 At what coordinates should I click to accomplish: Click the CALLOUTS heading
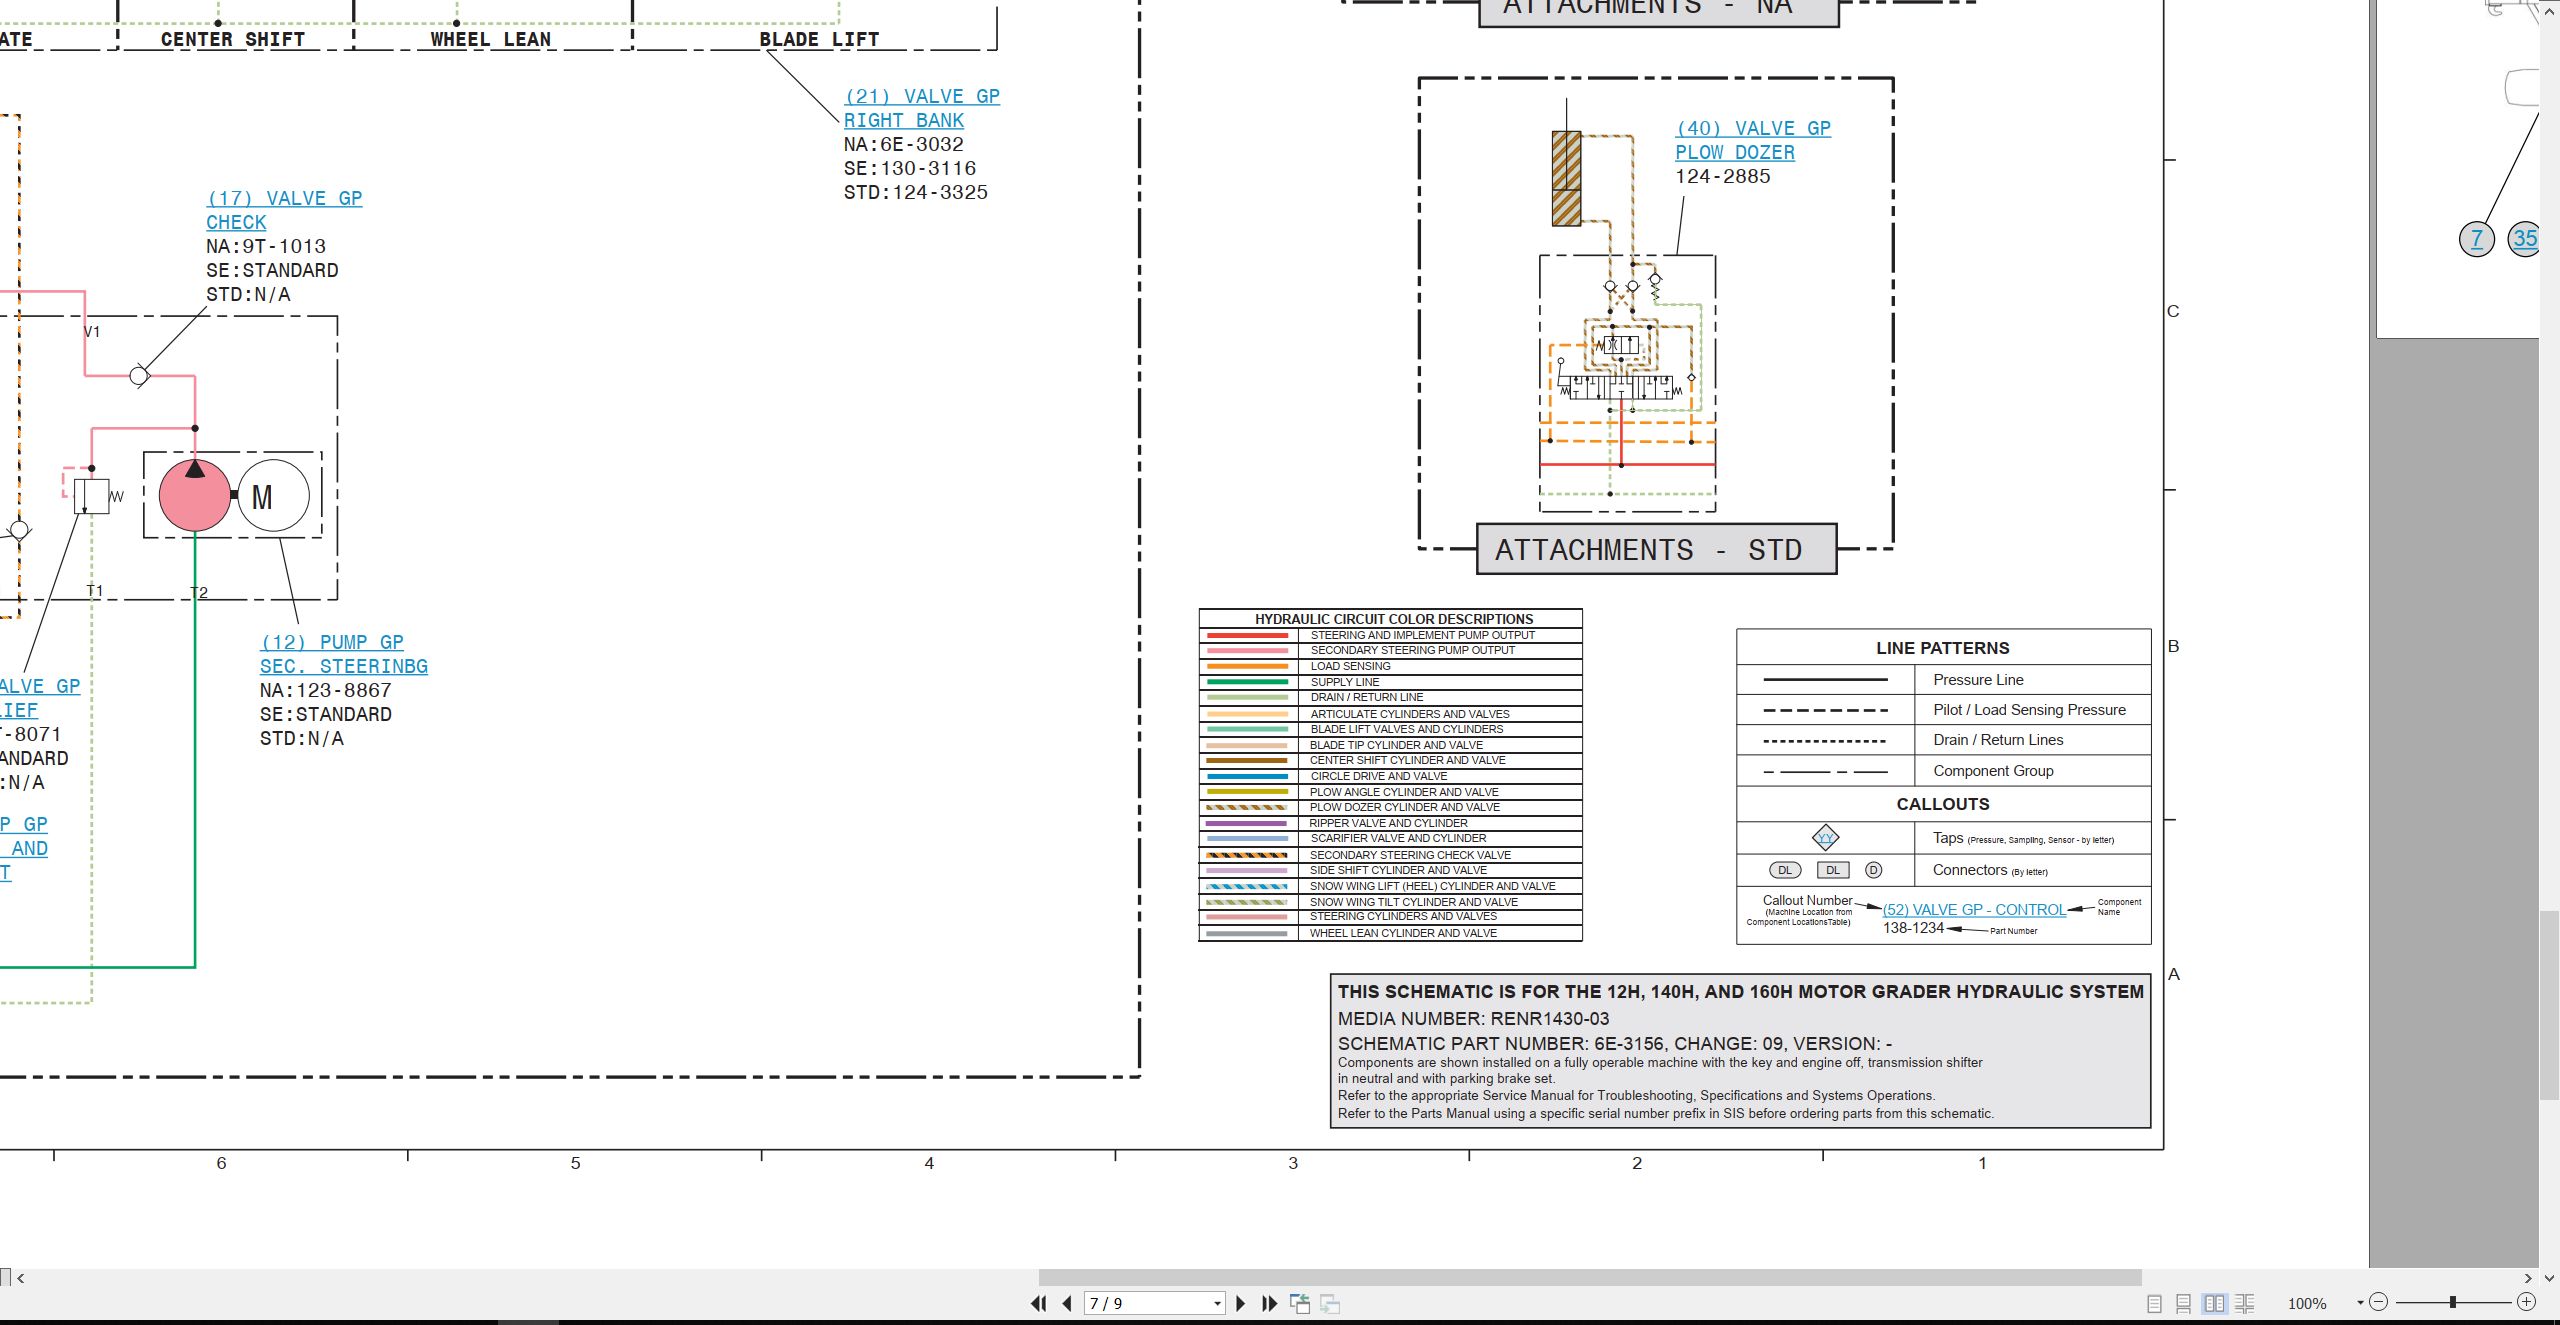[1942, 804]
